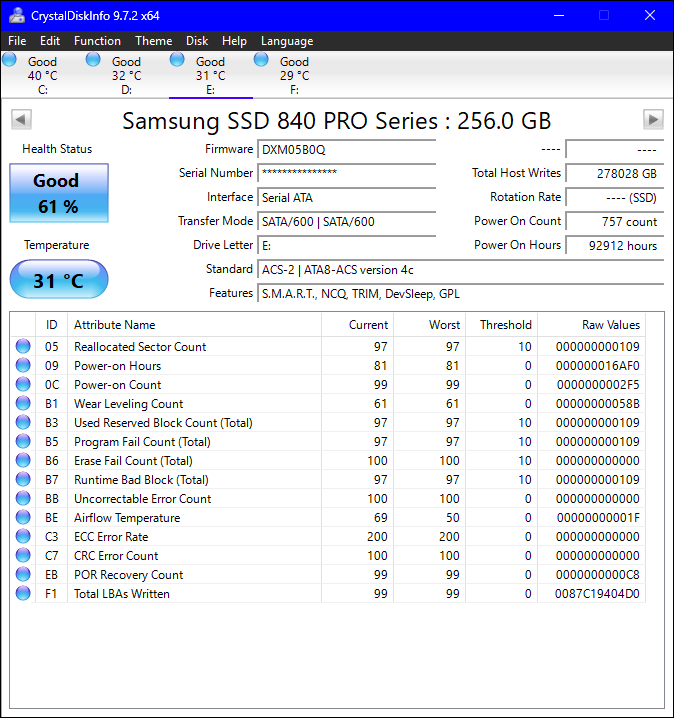Click the blue orb for drive F:

point(261,60)
